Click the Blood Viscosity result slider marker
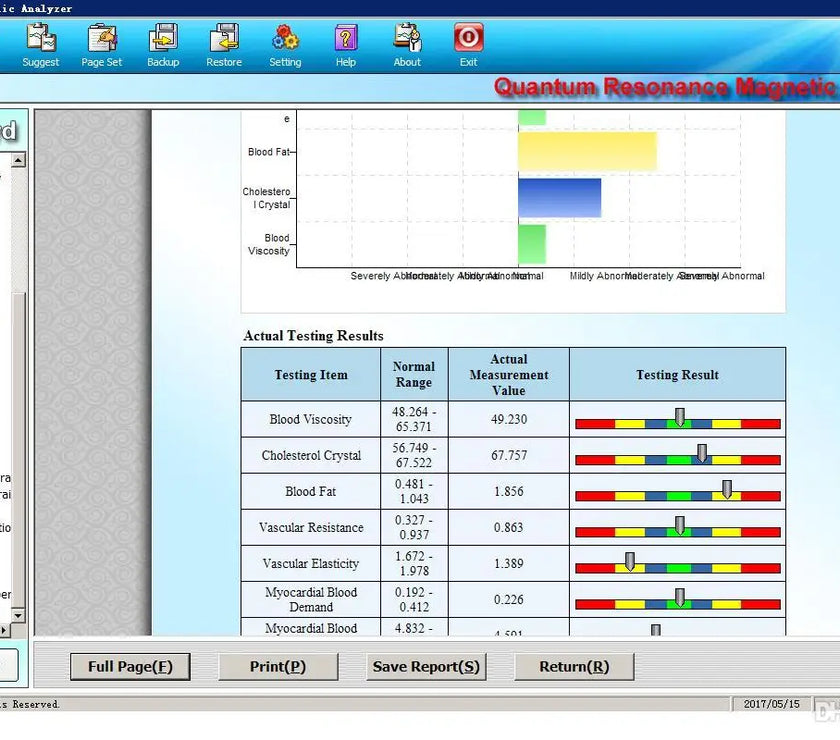Viewport: 840px width, 740px height. pos(679,417)
